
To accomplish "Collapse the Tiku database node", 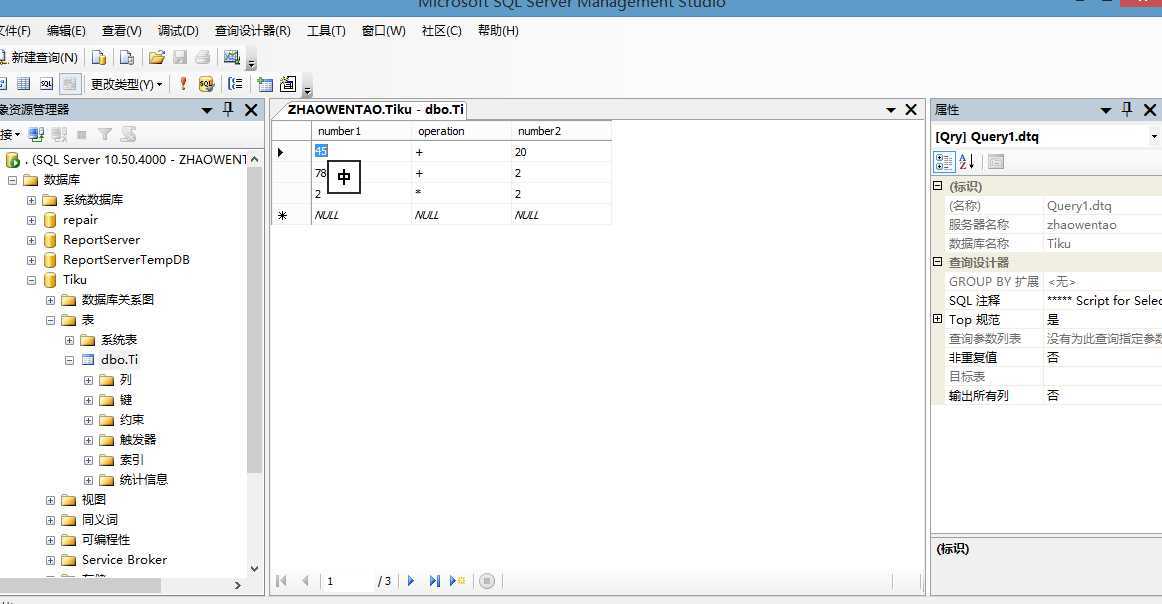I will click(31, 280).
